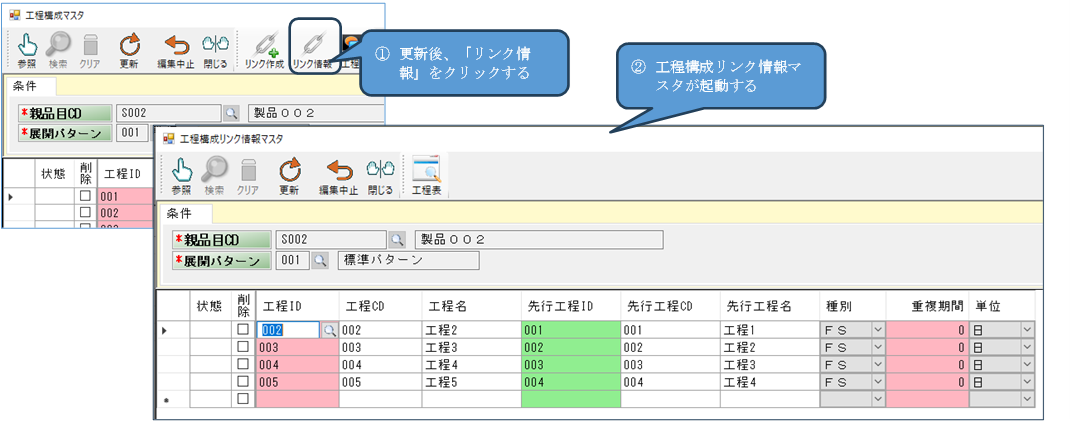Screen dimensions: 1070x422
Task: Click 更新 icon in the 工程構成マスタ toolbar
Action: (x=129, y=48)
